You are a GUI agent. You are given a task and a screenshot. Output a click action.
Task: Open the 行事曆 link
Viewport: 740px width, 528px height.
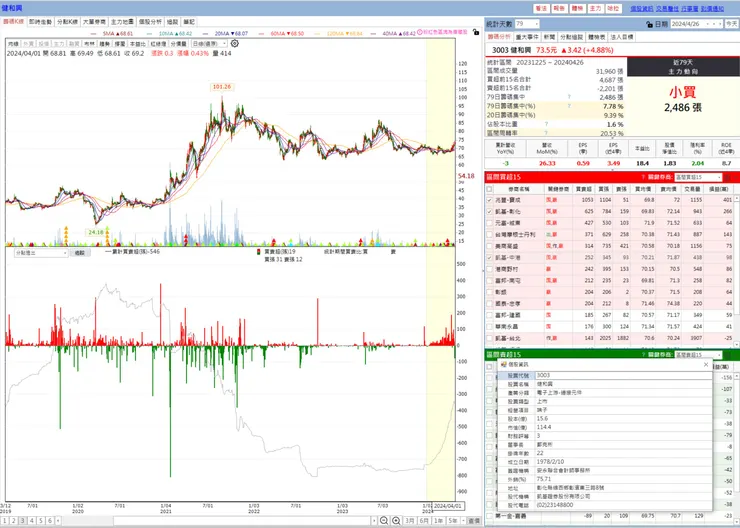690,9
